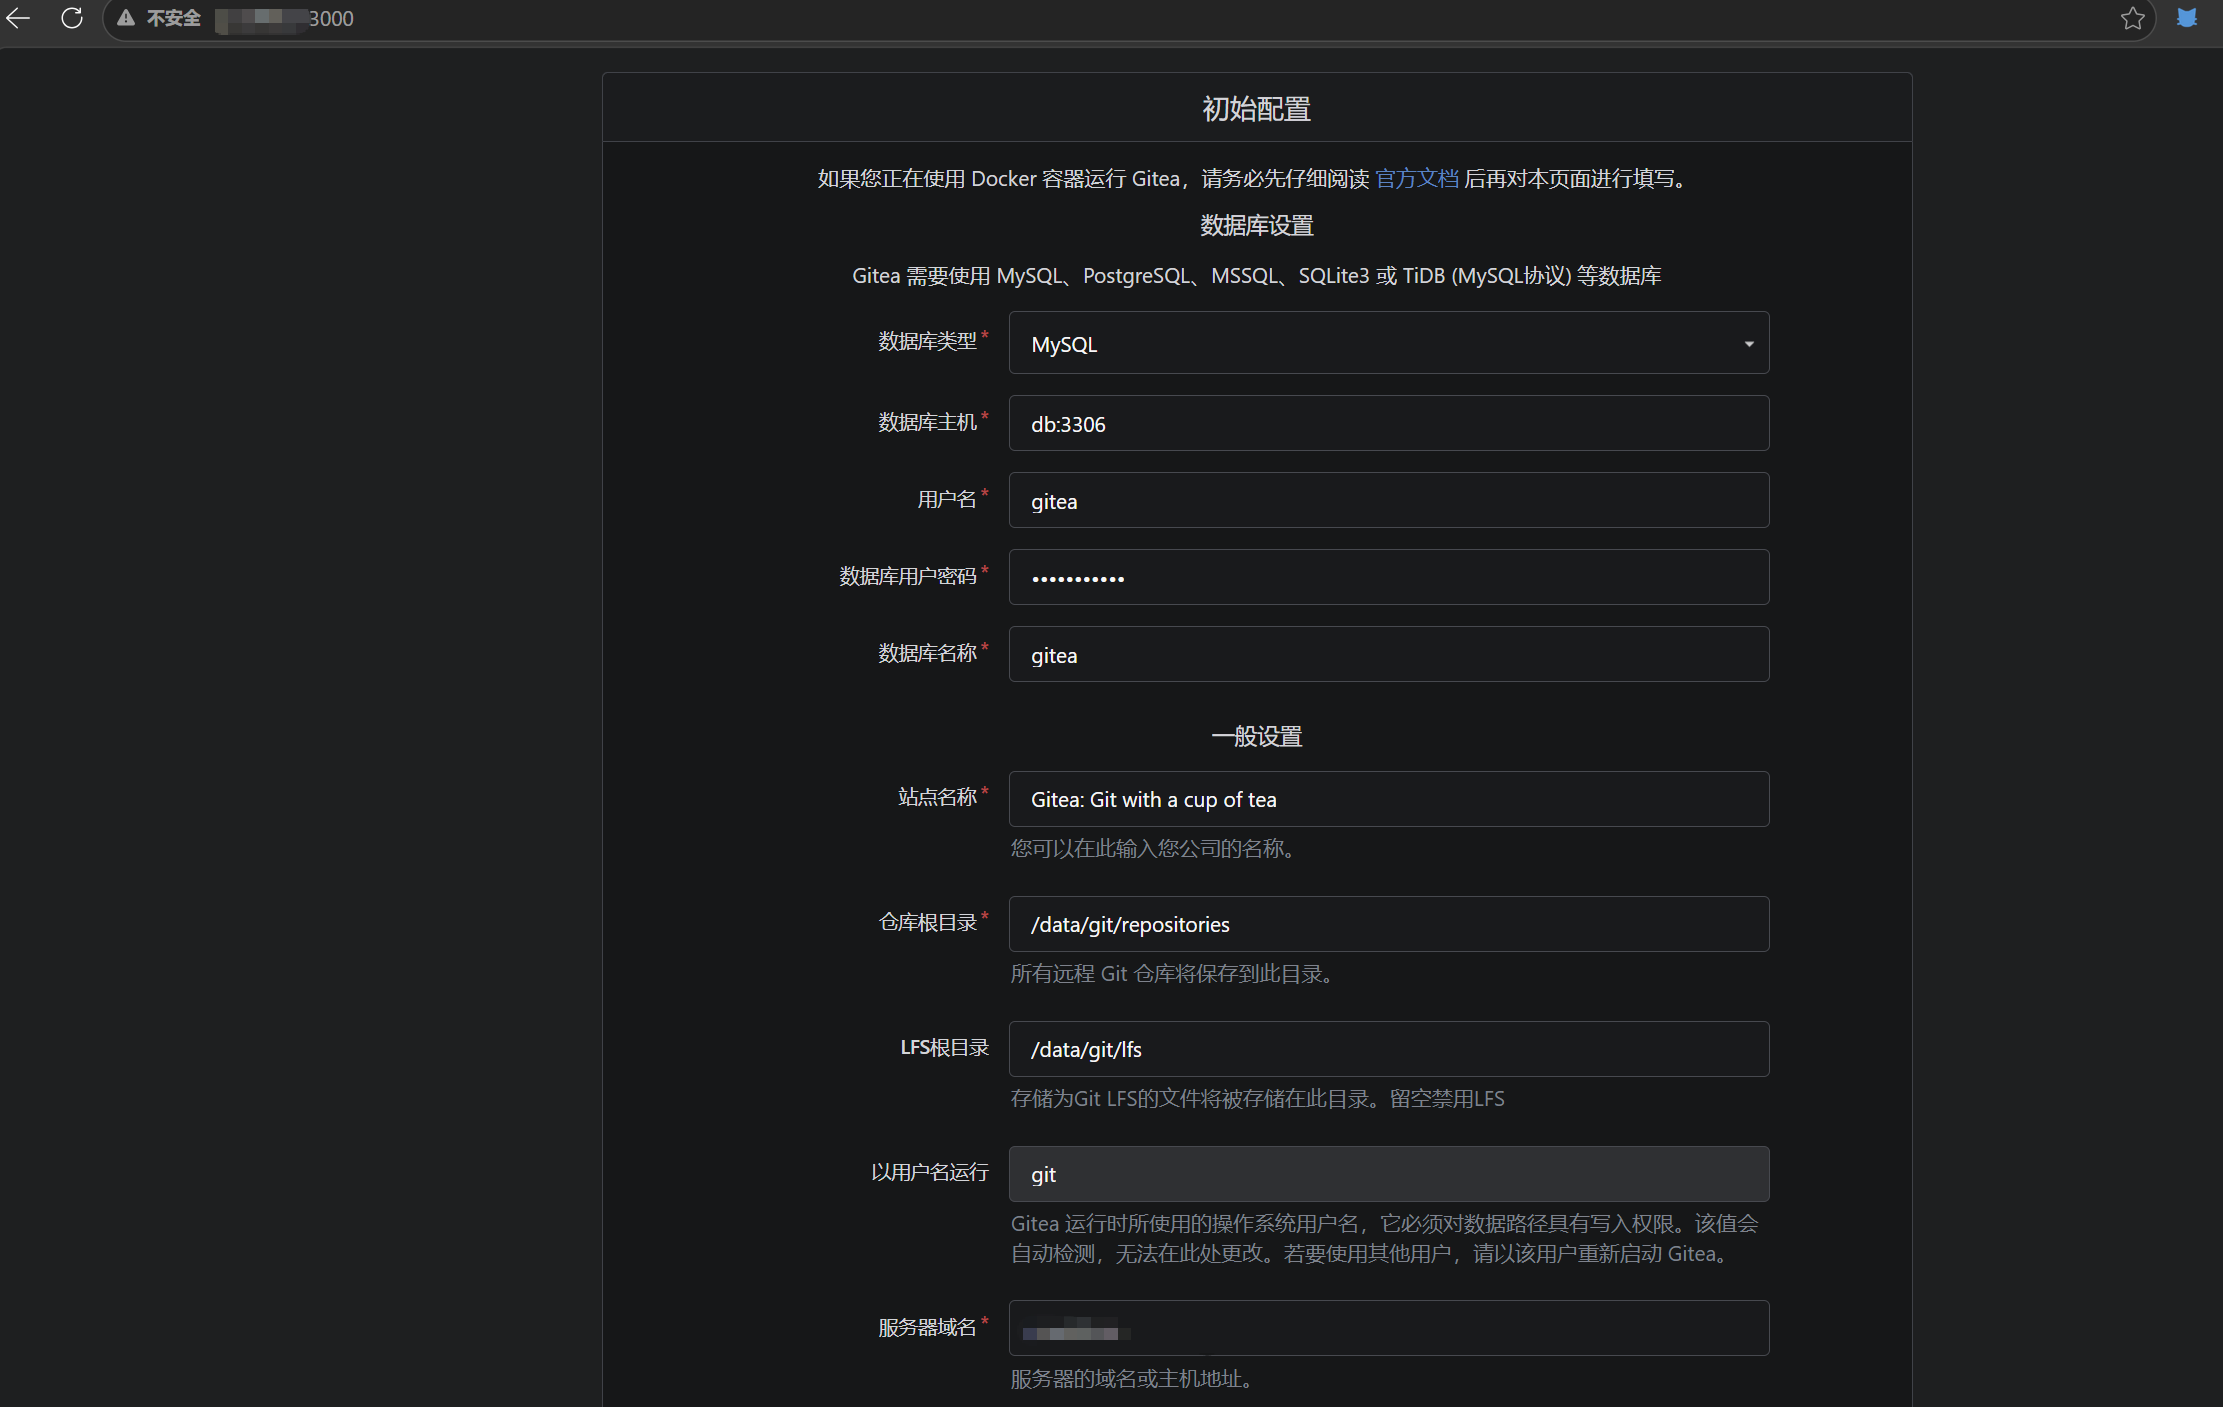Open the database type MySQL dropdown

pos(1389,343)
